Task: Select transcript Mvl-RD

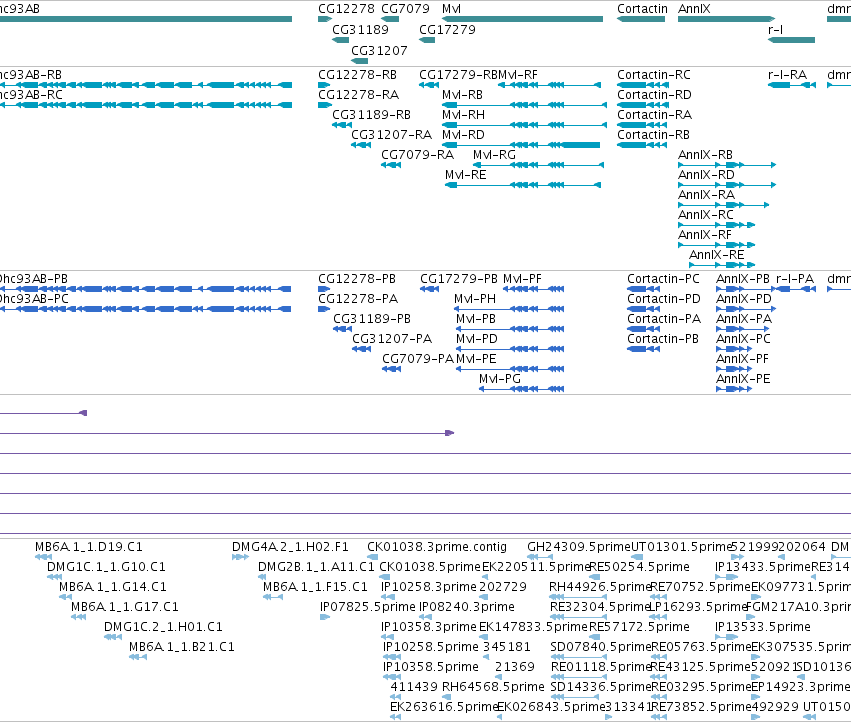Action: [521, 145]
